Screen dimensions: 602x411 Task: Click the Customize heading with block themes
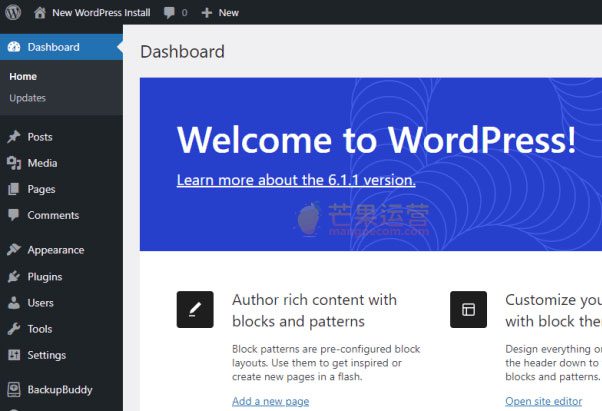[554, 310]
